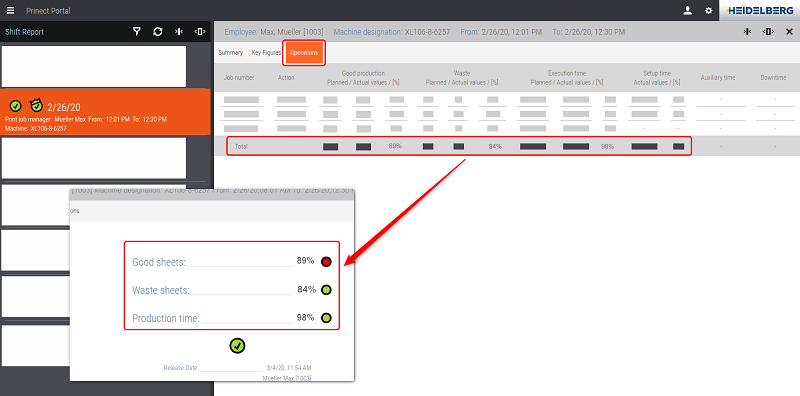Close the shift report detail view
This screenshot has width=800, height=396.
pos(789,32)
